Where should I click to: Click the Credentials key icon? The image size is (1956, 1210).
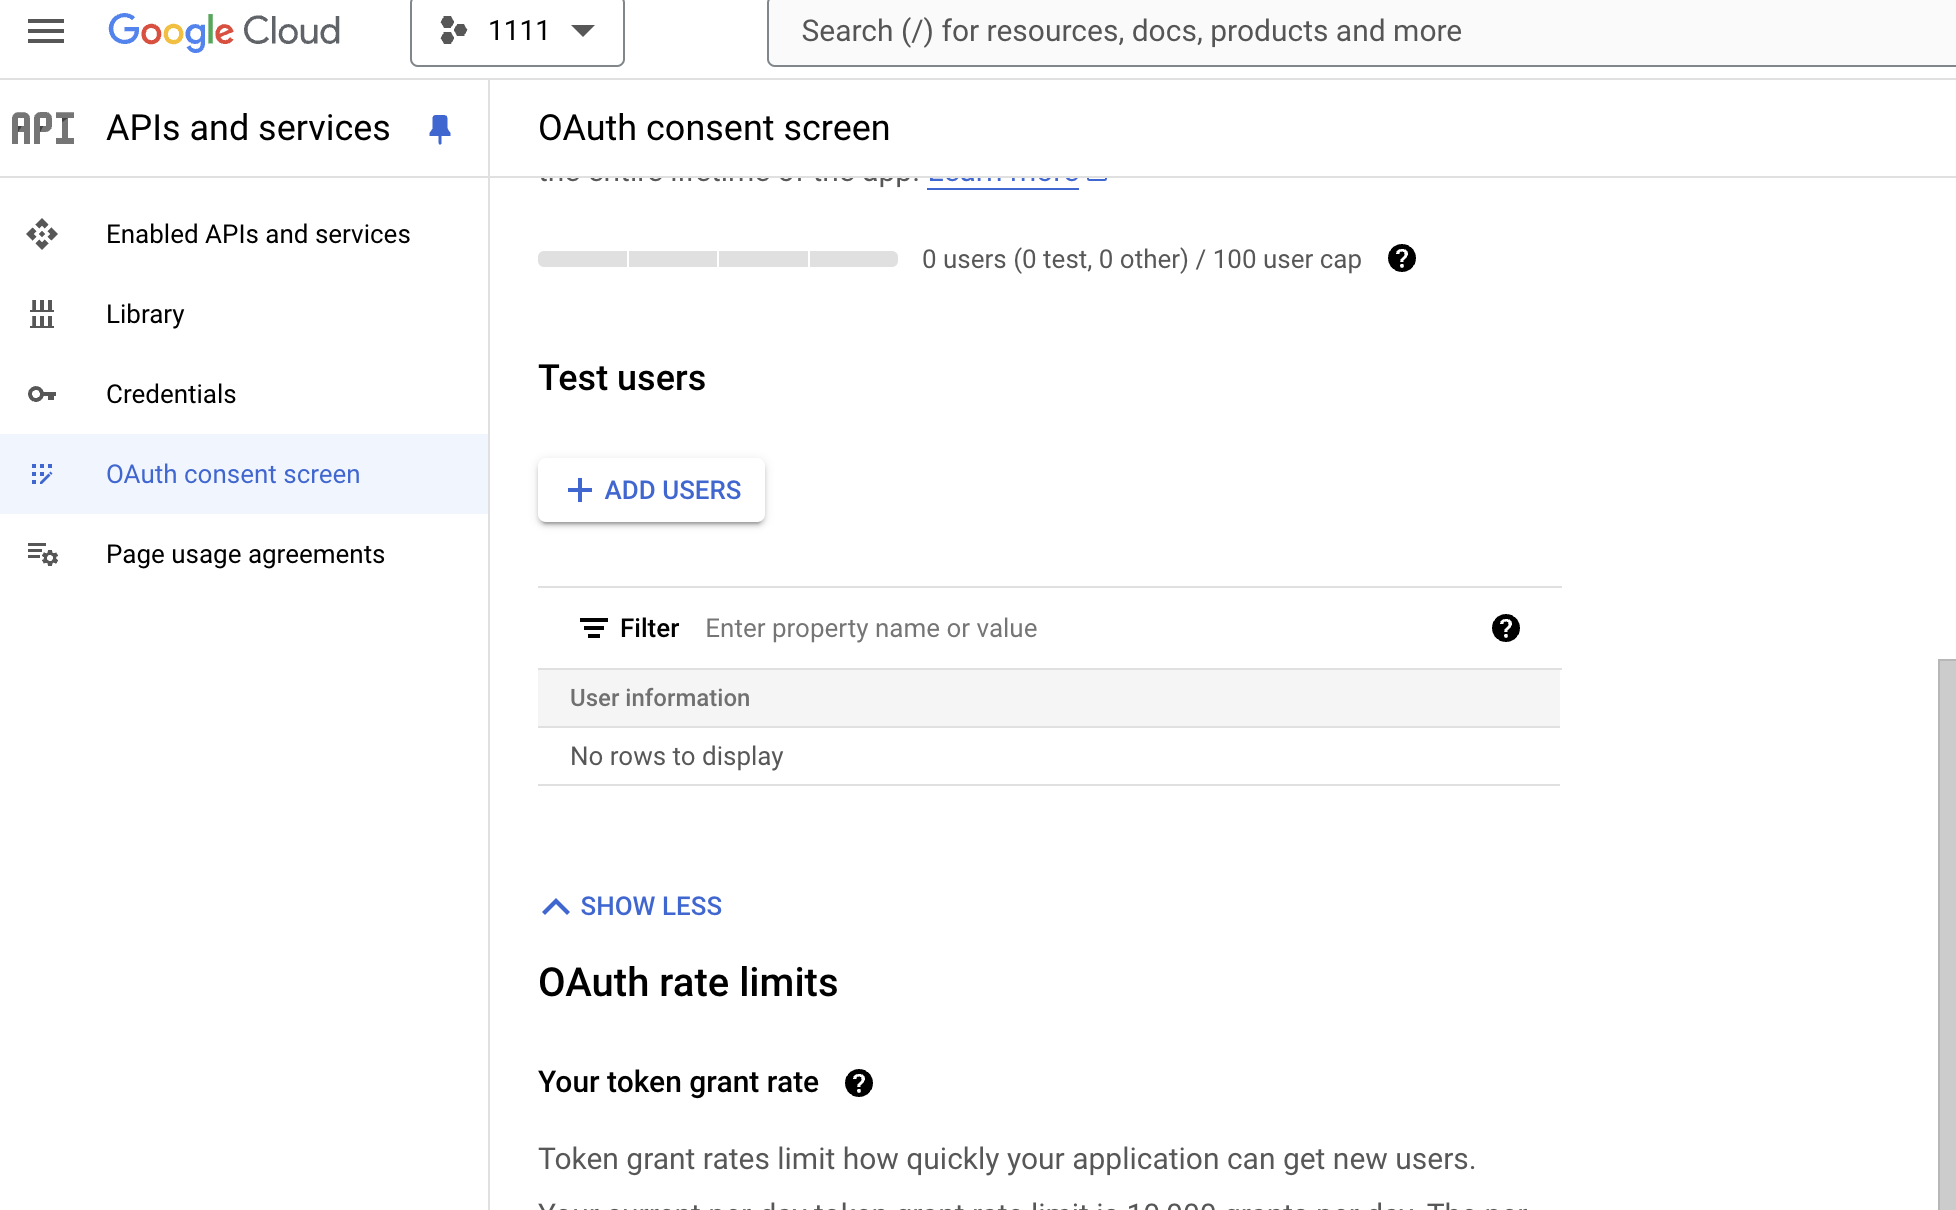[x=42, y=394]
